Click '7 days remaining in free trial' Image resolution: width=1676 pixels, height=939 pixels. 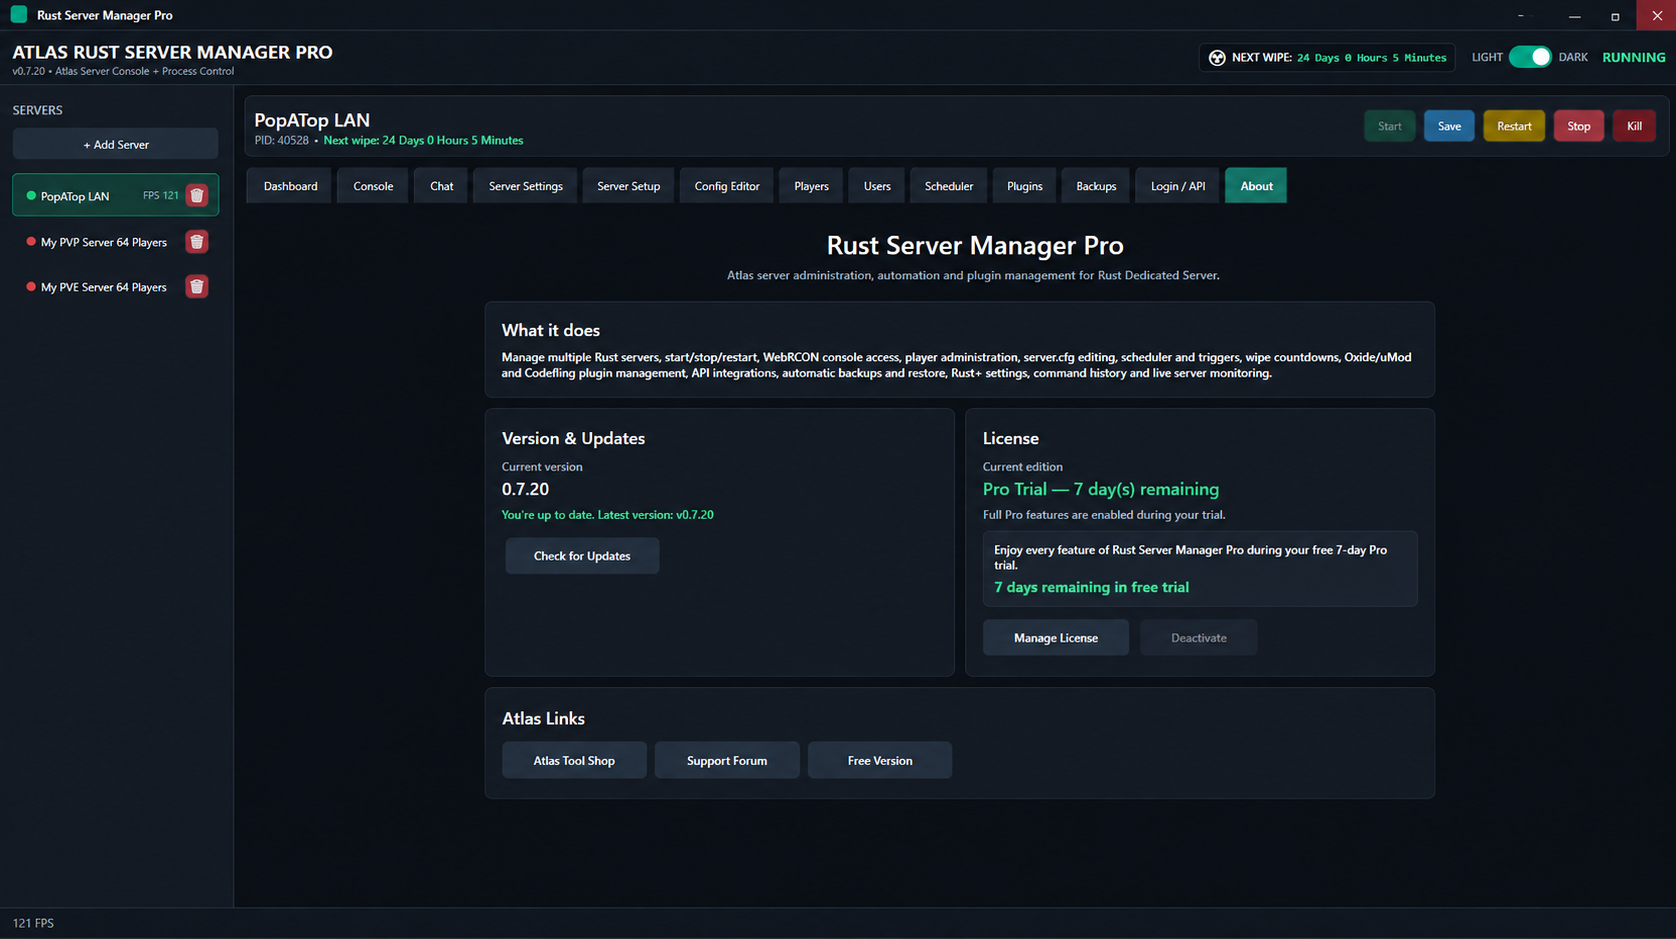(1091, 587)
